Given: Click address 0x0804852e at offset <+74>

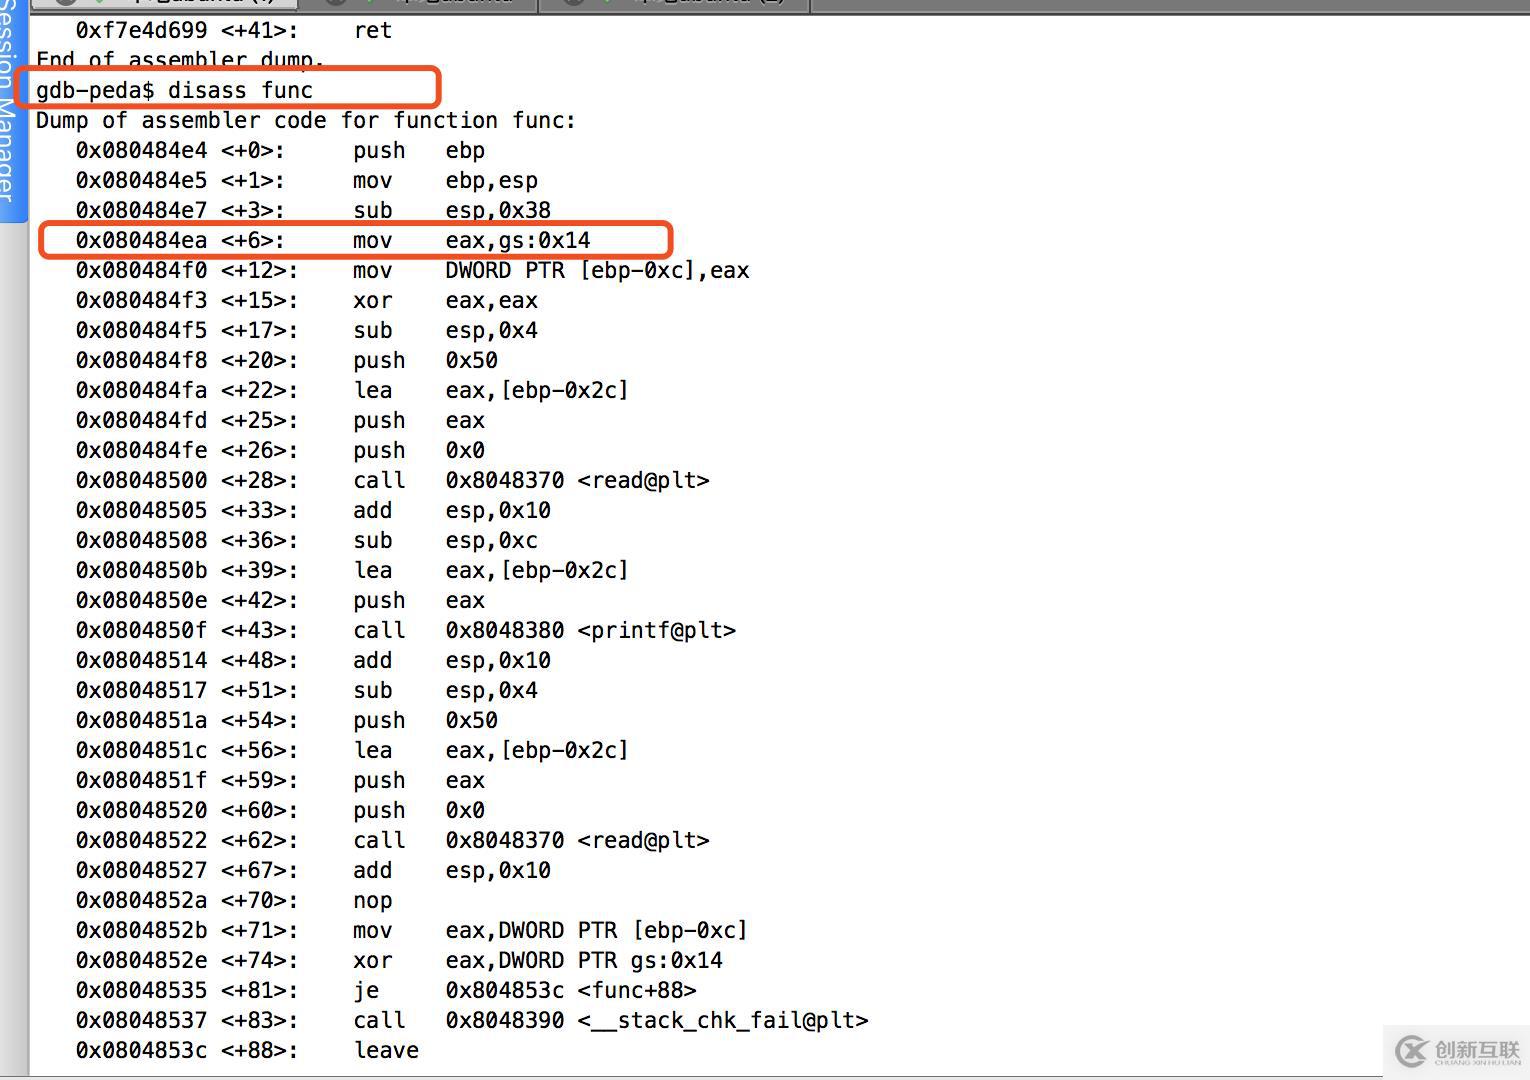Looking at the screenshot, I should coord(141,960).
